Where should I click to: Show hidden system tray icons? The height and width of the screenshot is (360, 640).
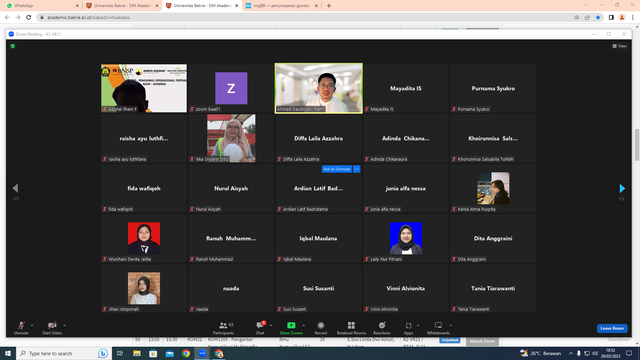[x=571, y=353]
